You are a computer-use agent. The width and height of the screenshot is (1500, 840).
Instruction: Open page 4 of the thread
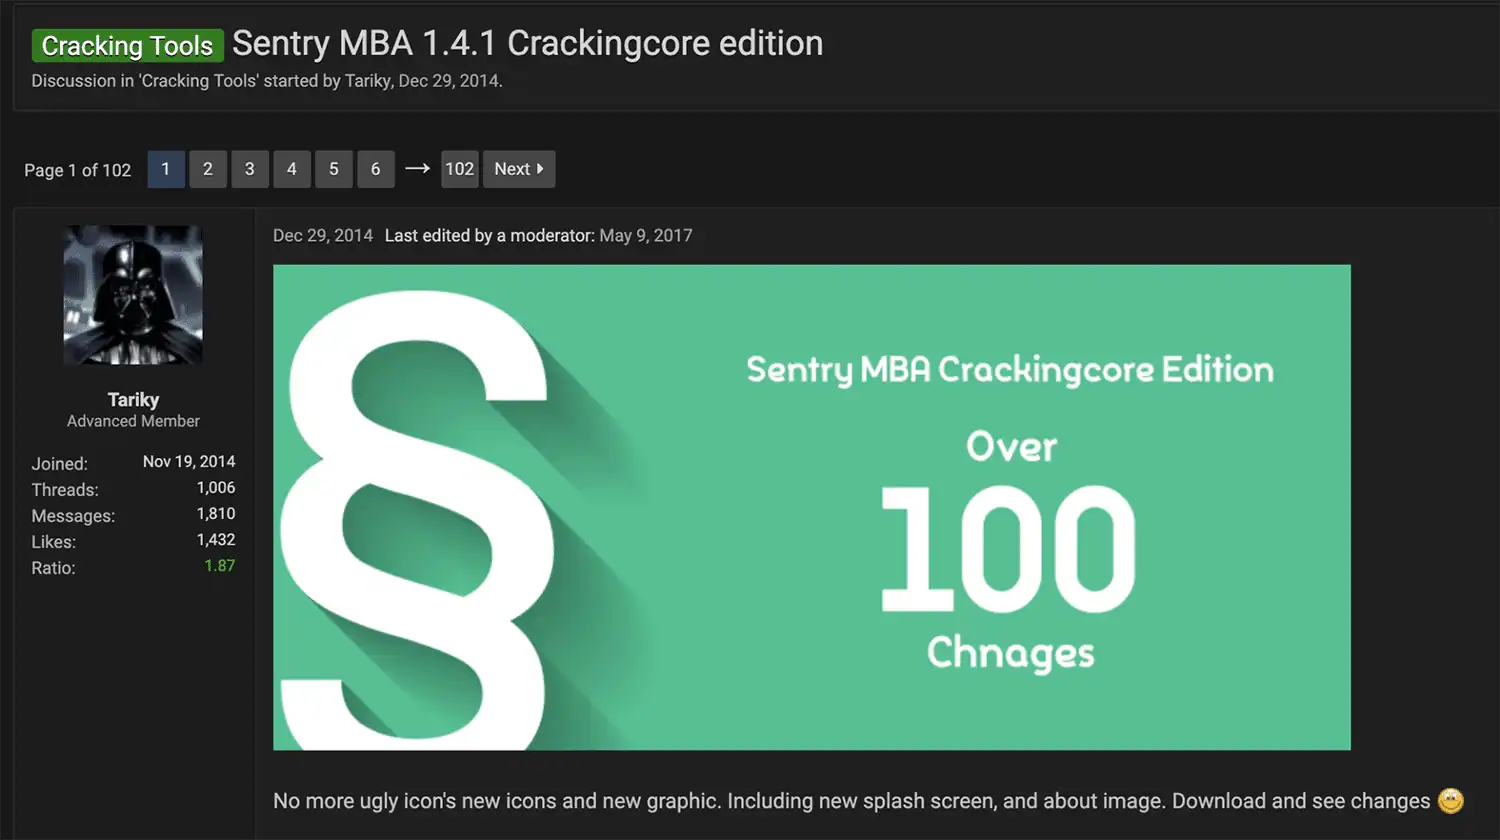292,169
